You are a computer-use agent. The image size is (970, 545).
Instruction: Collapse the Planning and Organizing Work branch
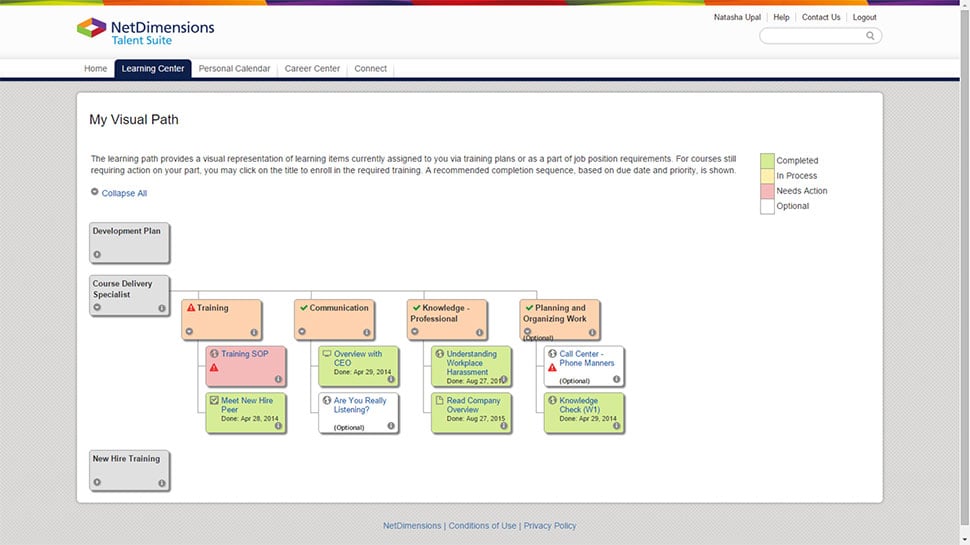coord(527,332)
